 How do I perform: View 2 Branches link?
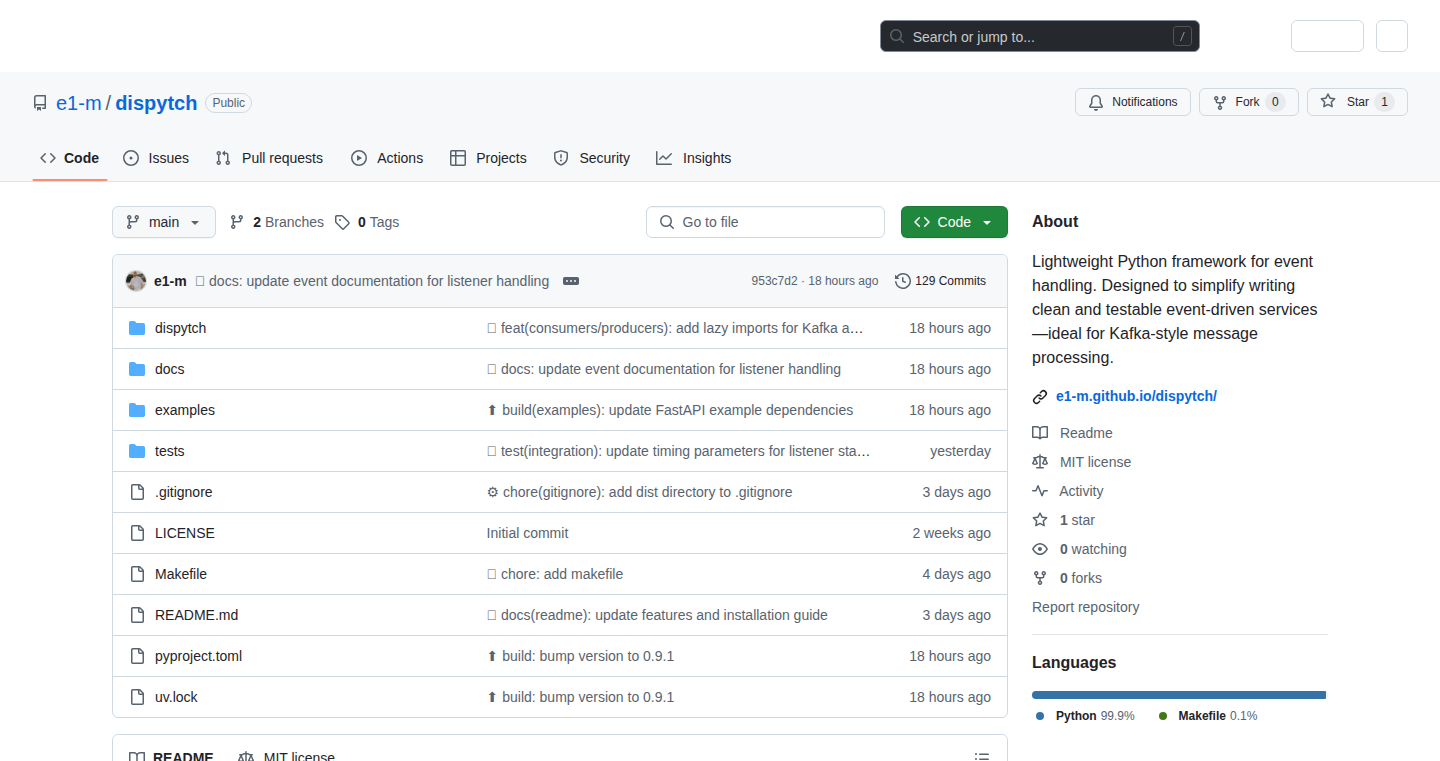pos(277,222)
